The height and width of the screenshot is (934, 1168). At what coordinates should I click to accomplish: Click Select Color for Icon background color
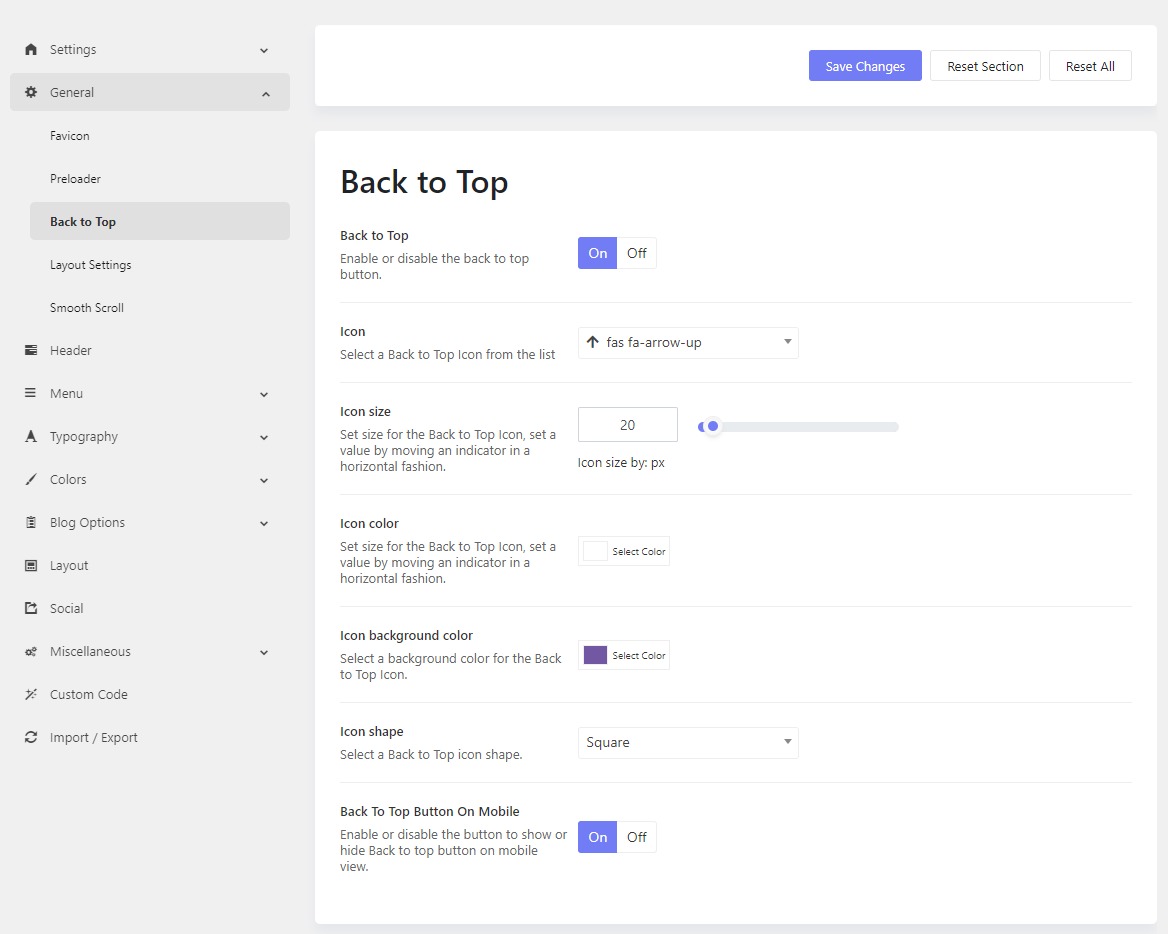[639, 655]
